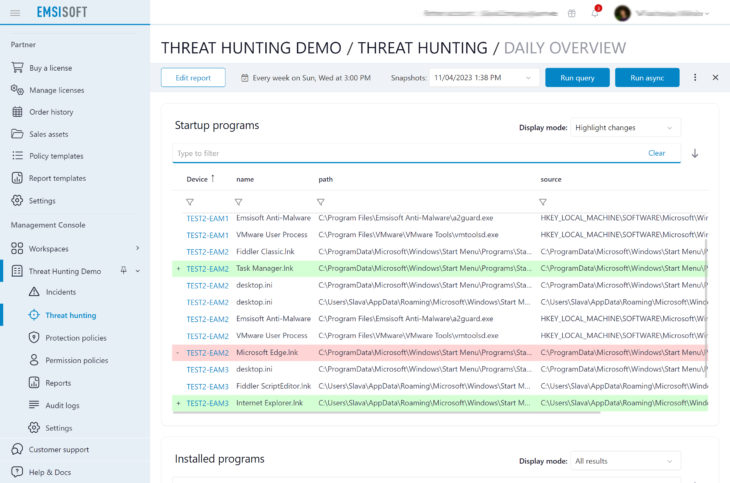This screenshot has height=483, width=730.
Task: Open notifications bell icon
Action: 595,13
